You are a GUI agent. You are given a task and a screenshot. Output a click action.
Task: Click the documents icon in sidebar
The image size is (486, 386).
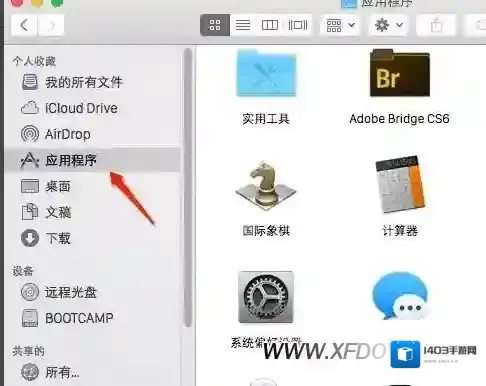click(x=30, y=212)
